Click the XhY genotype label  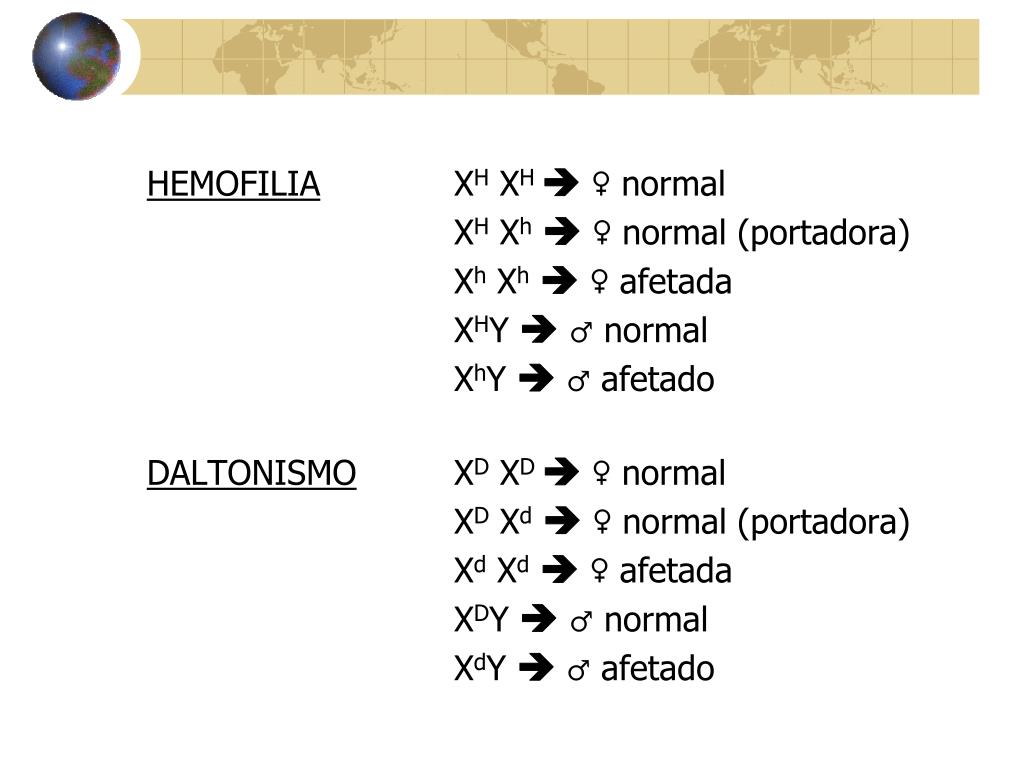pyautogui.click(x=480, y=378)
